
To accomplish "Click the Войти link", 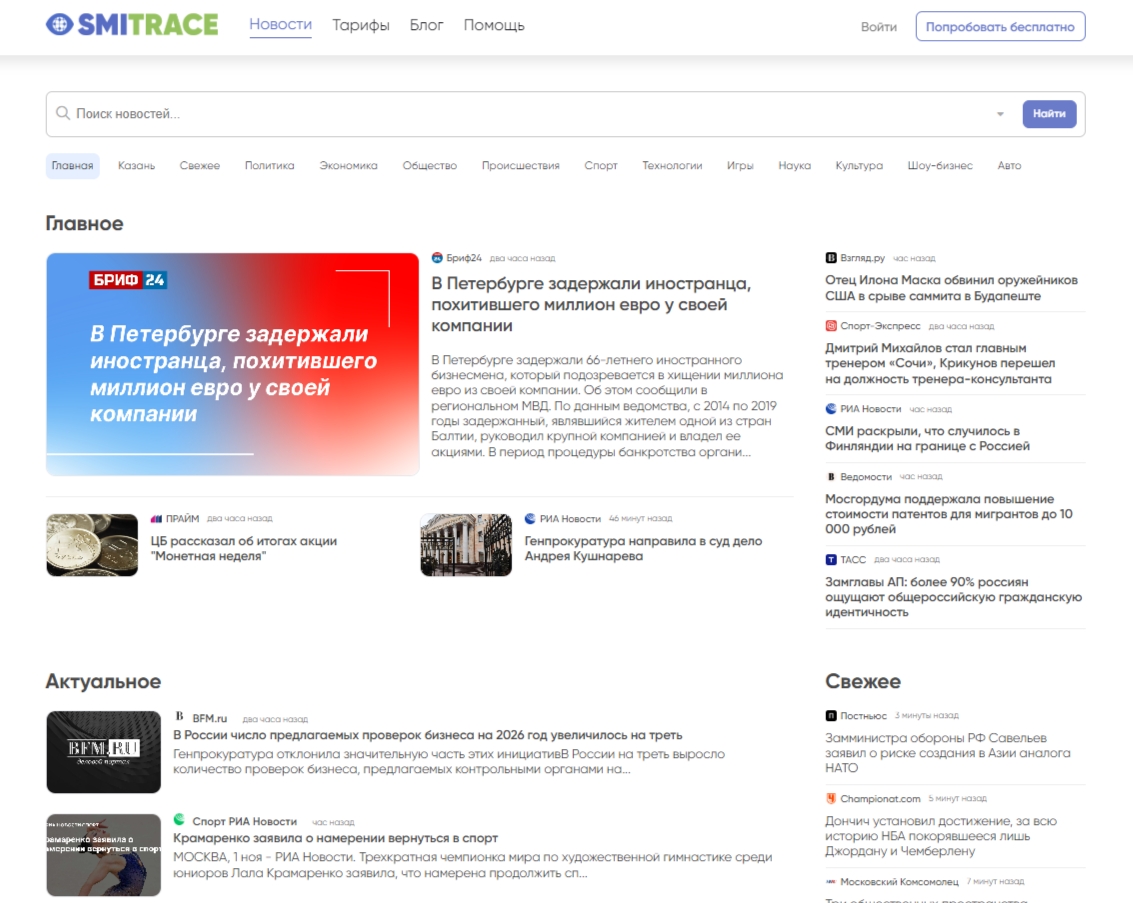I will tap(879, 27).
